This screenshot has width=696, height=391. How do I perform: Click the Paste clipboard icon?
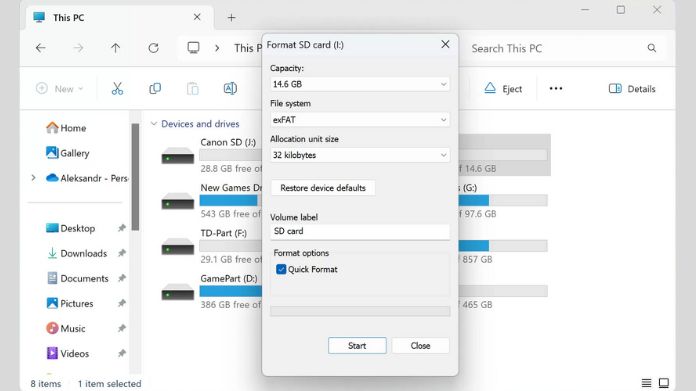coord(193,89)
